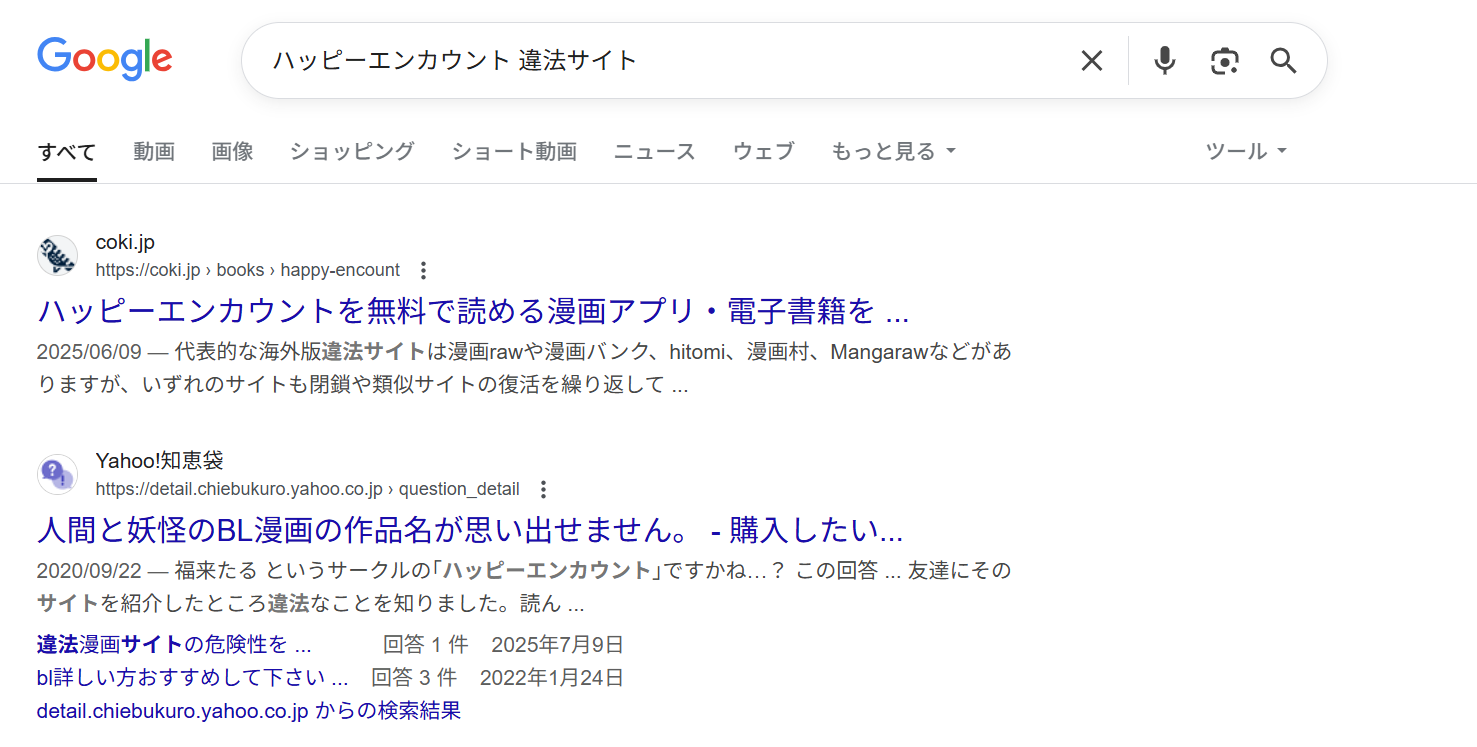
Task: Open the ショート動画 tab
Action: pyautogui.click(x=514, y=152)
